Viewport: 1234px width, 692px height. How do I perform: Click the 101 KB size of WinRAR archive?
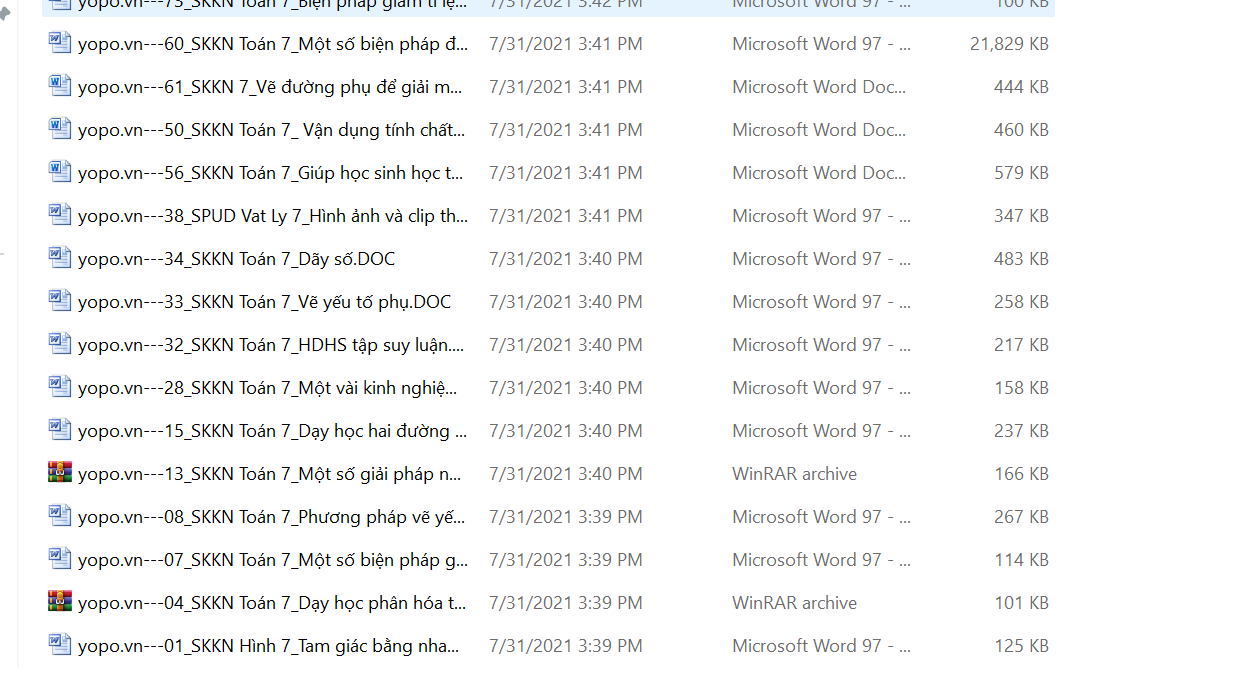point(1021,603)
